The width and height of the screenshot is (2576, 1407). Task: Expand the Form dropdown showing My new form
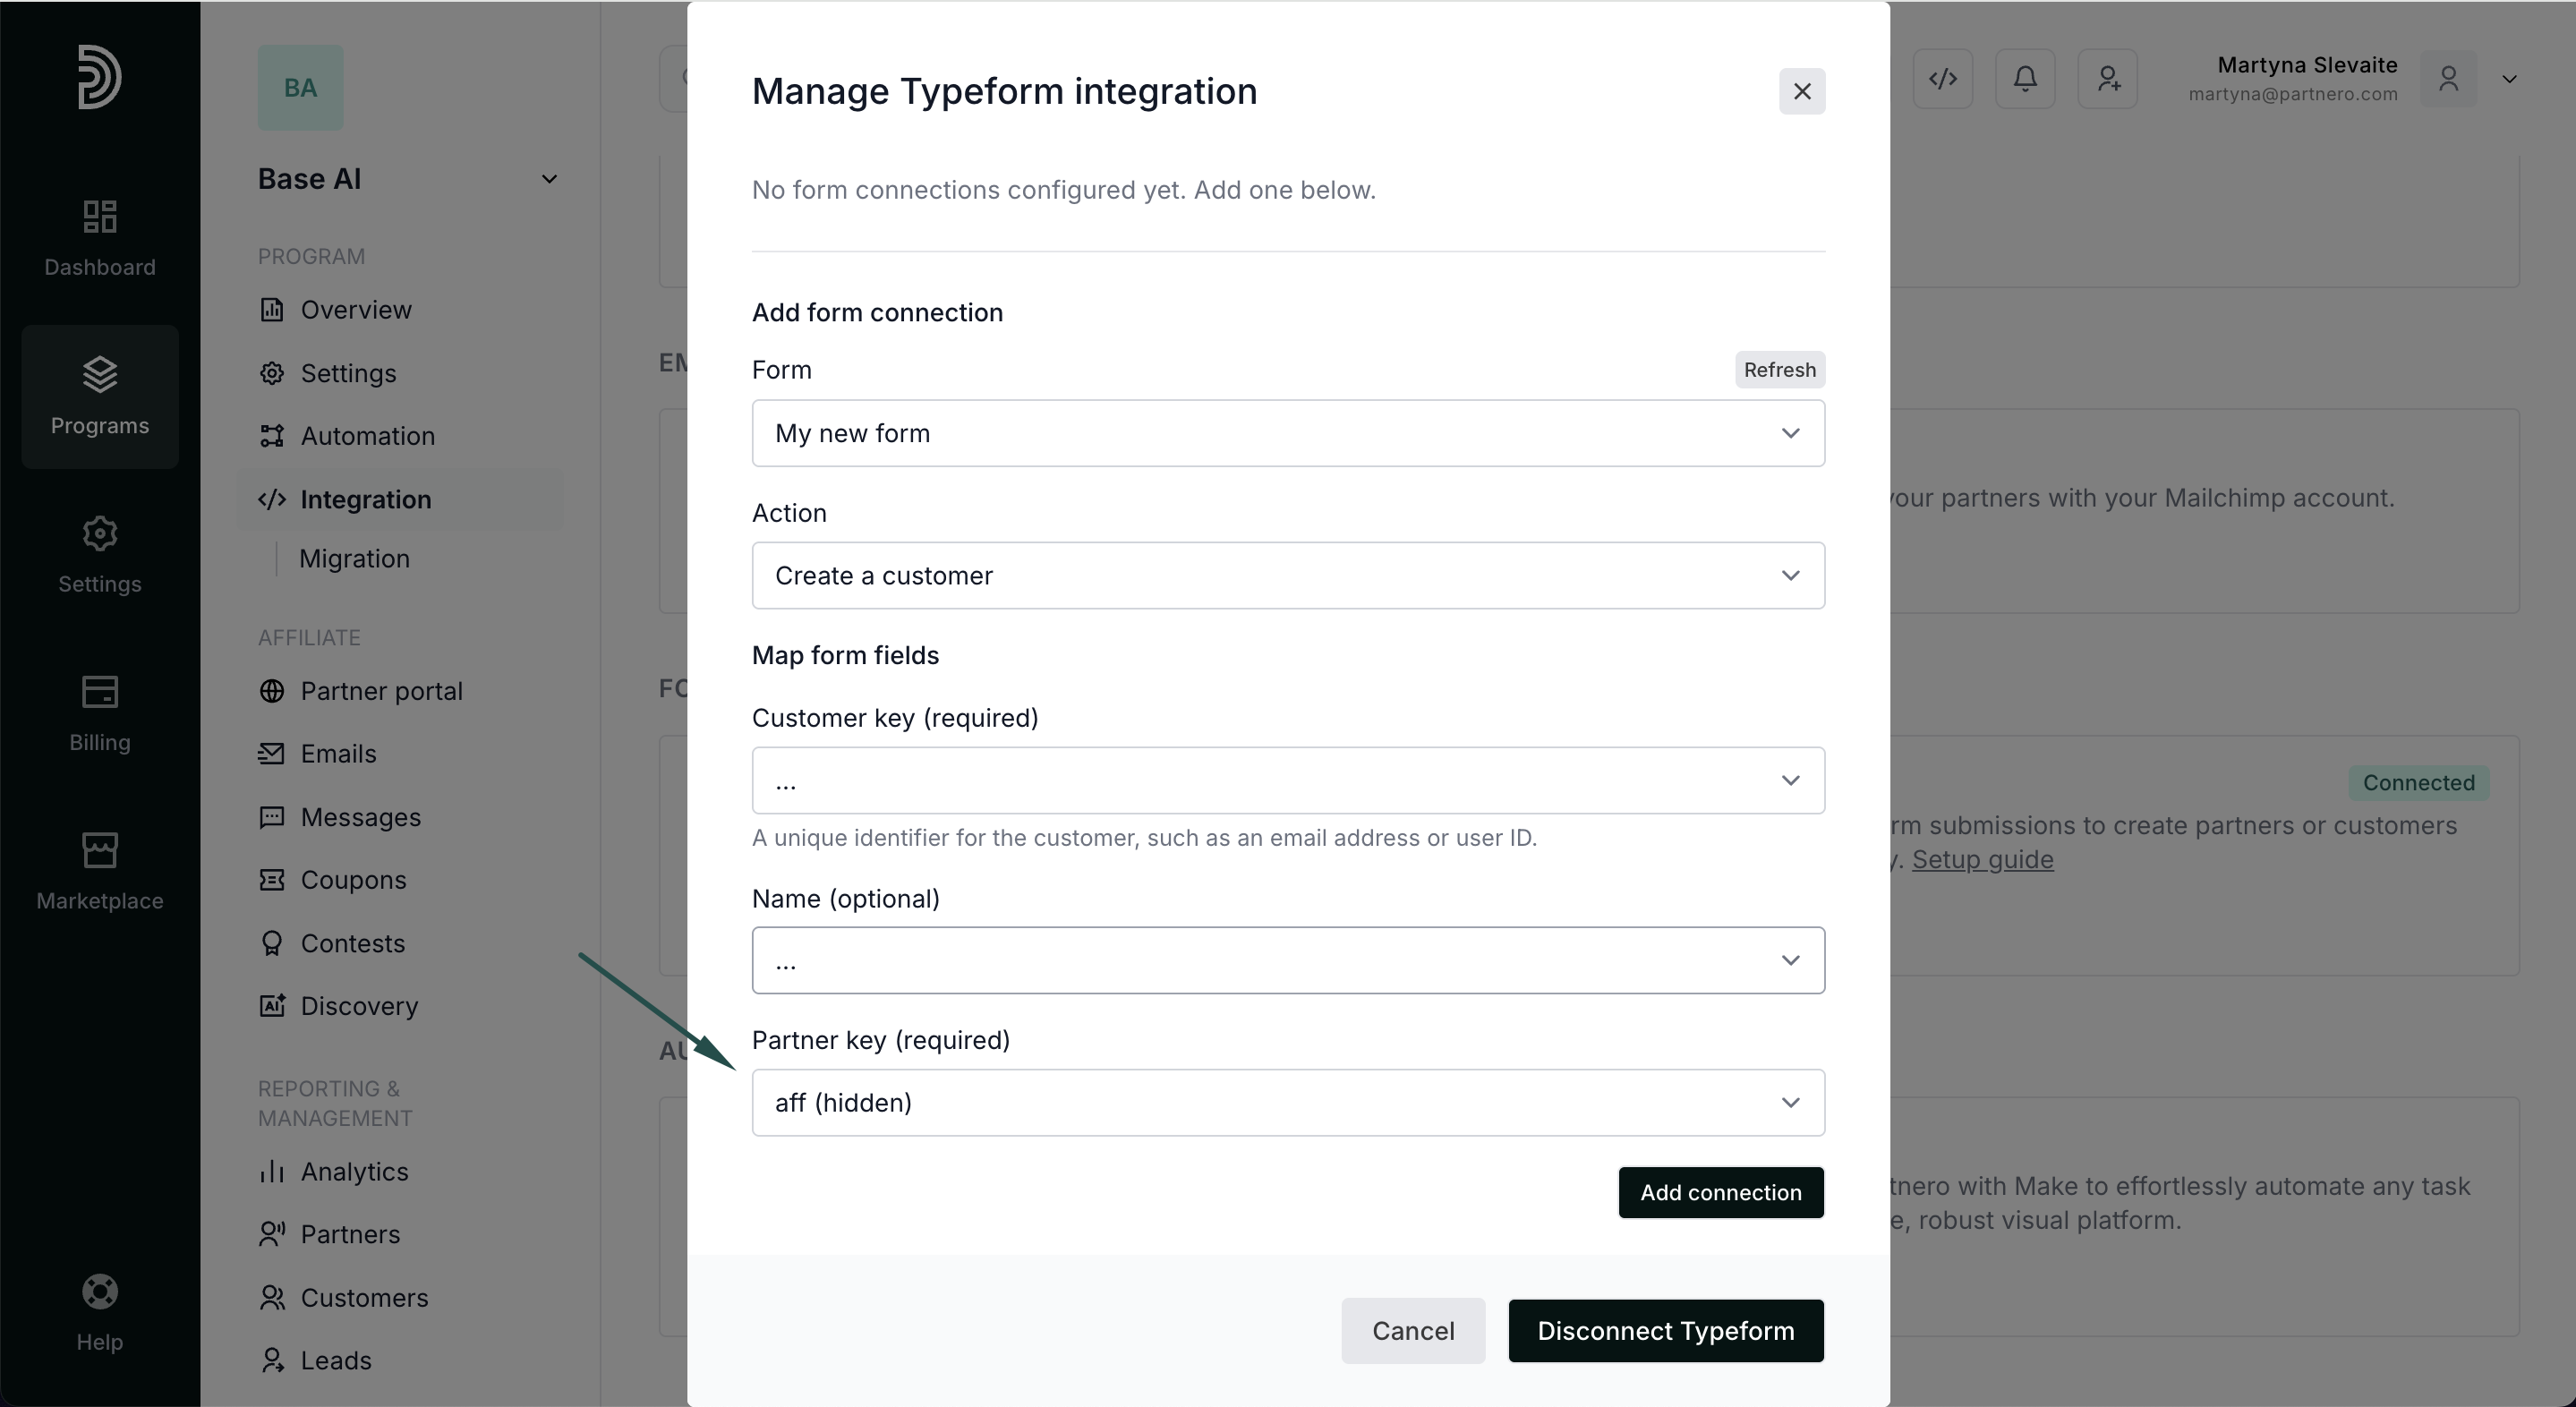(1288, 433)
